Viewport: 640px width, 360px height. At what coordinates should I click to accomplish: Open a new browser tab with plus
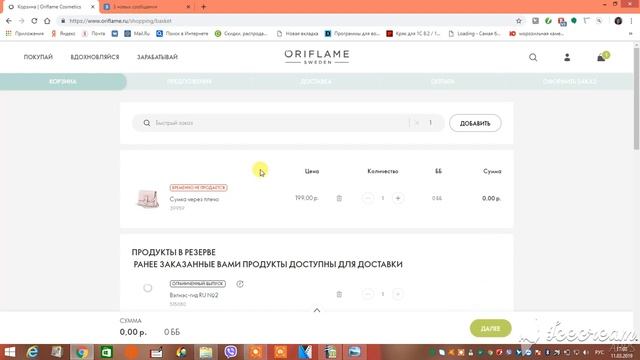tap(204, 7)
